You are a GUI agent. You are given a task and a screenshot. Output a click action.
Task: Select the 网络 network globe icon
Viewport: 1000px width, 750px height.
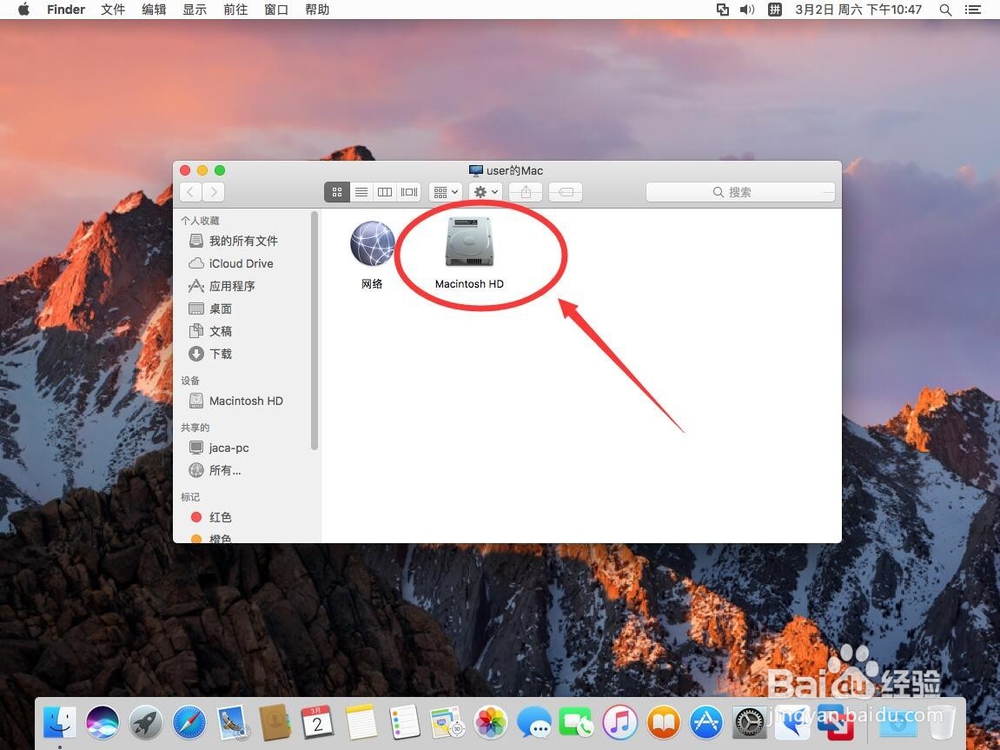click(372, 243)
